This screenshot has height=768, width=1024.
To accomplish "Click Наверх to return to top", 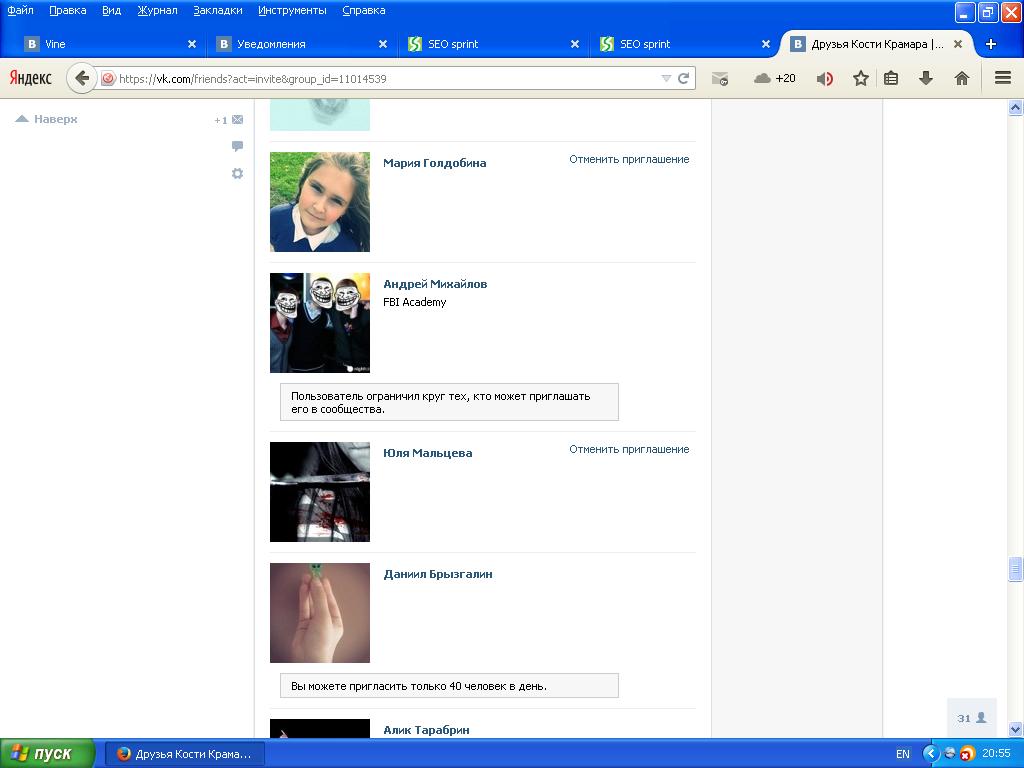I will (x=46, y=119).
